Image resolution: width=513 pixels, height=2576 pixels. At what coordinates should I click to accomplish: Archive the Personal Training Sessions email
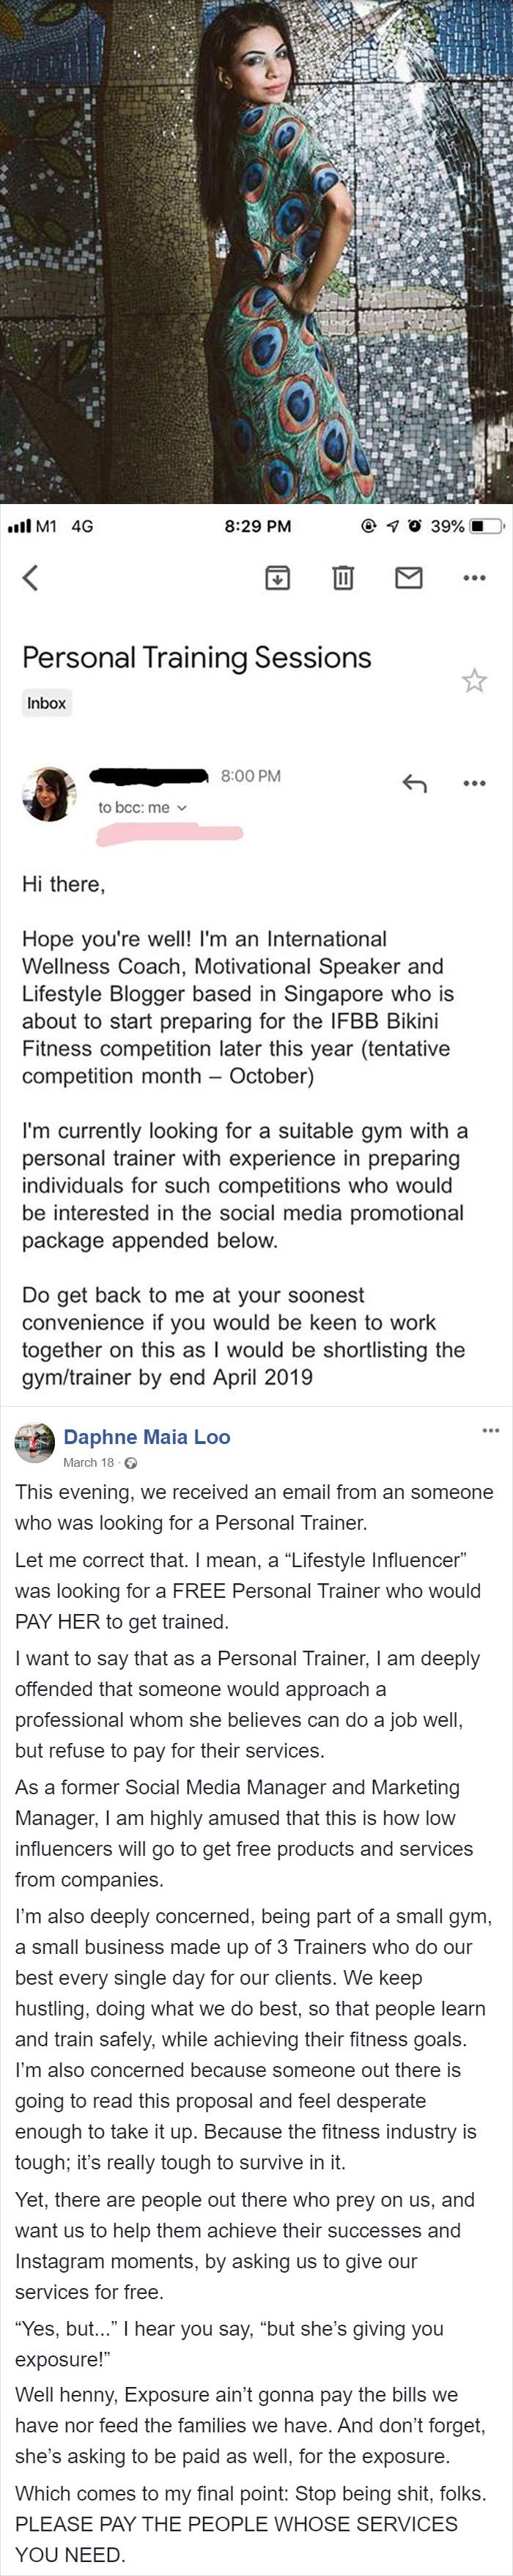pos(277,577)
